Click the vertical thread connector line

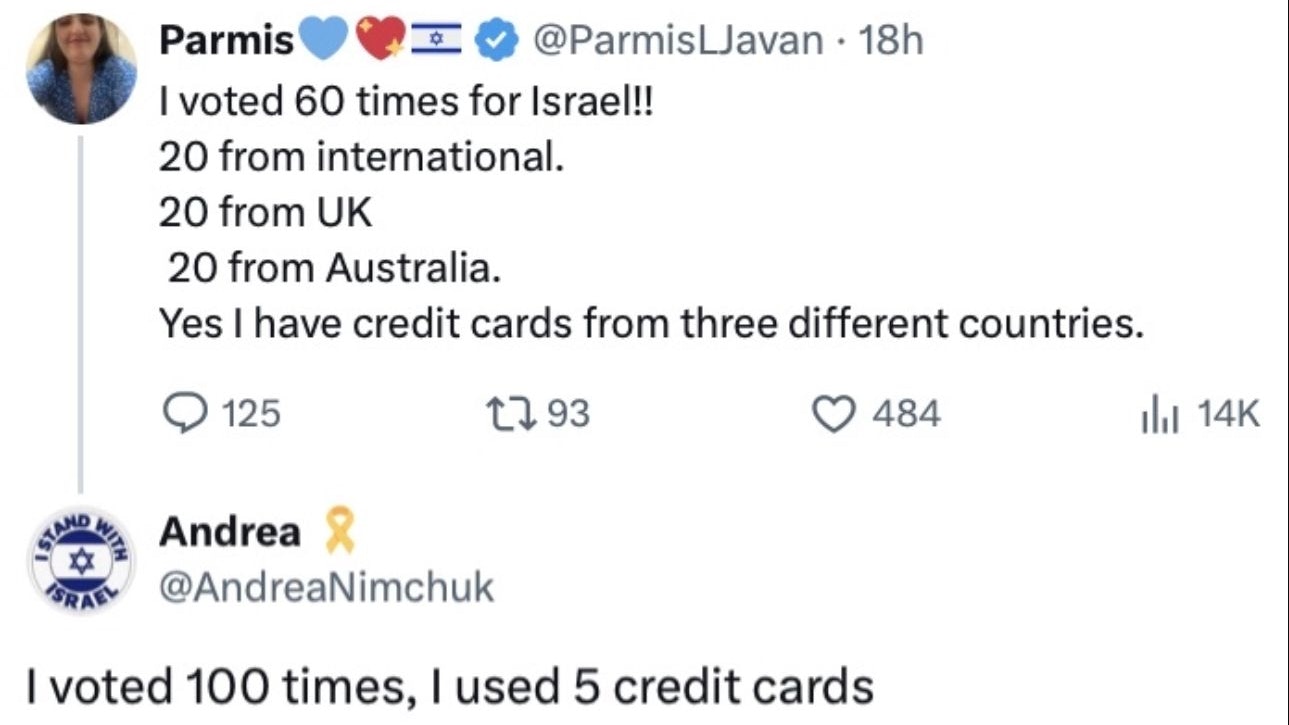point(82,310)
